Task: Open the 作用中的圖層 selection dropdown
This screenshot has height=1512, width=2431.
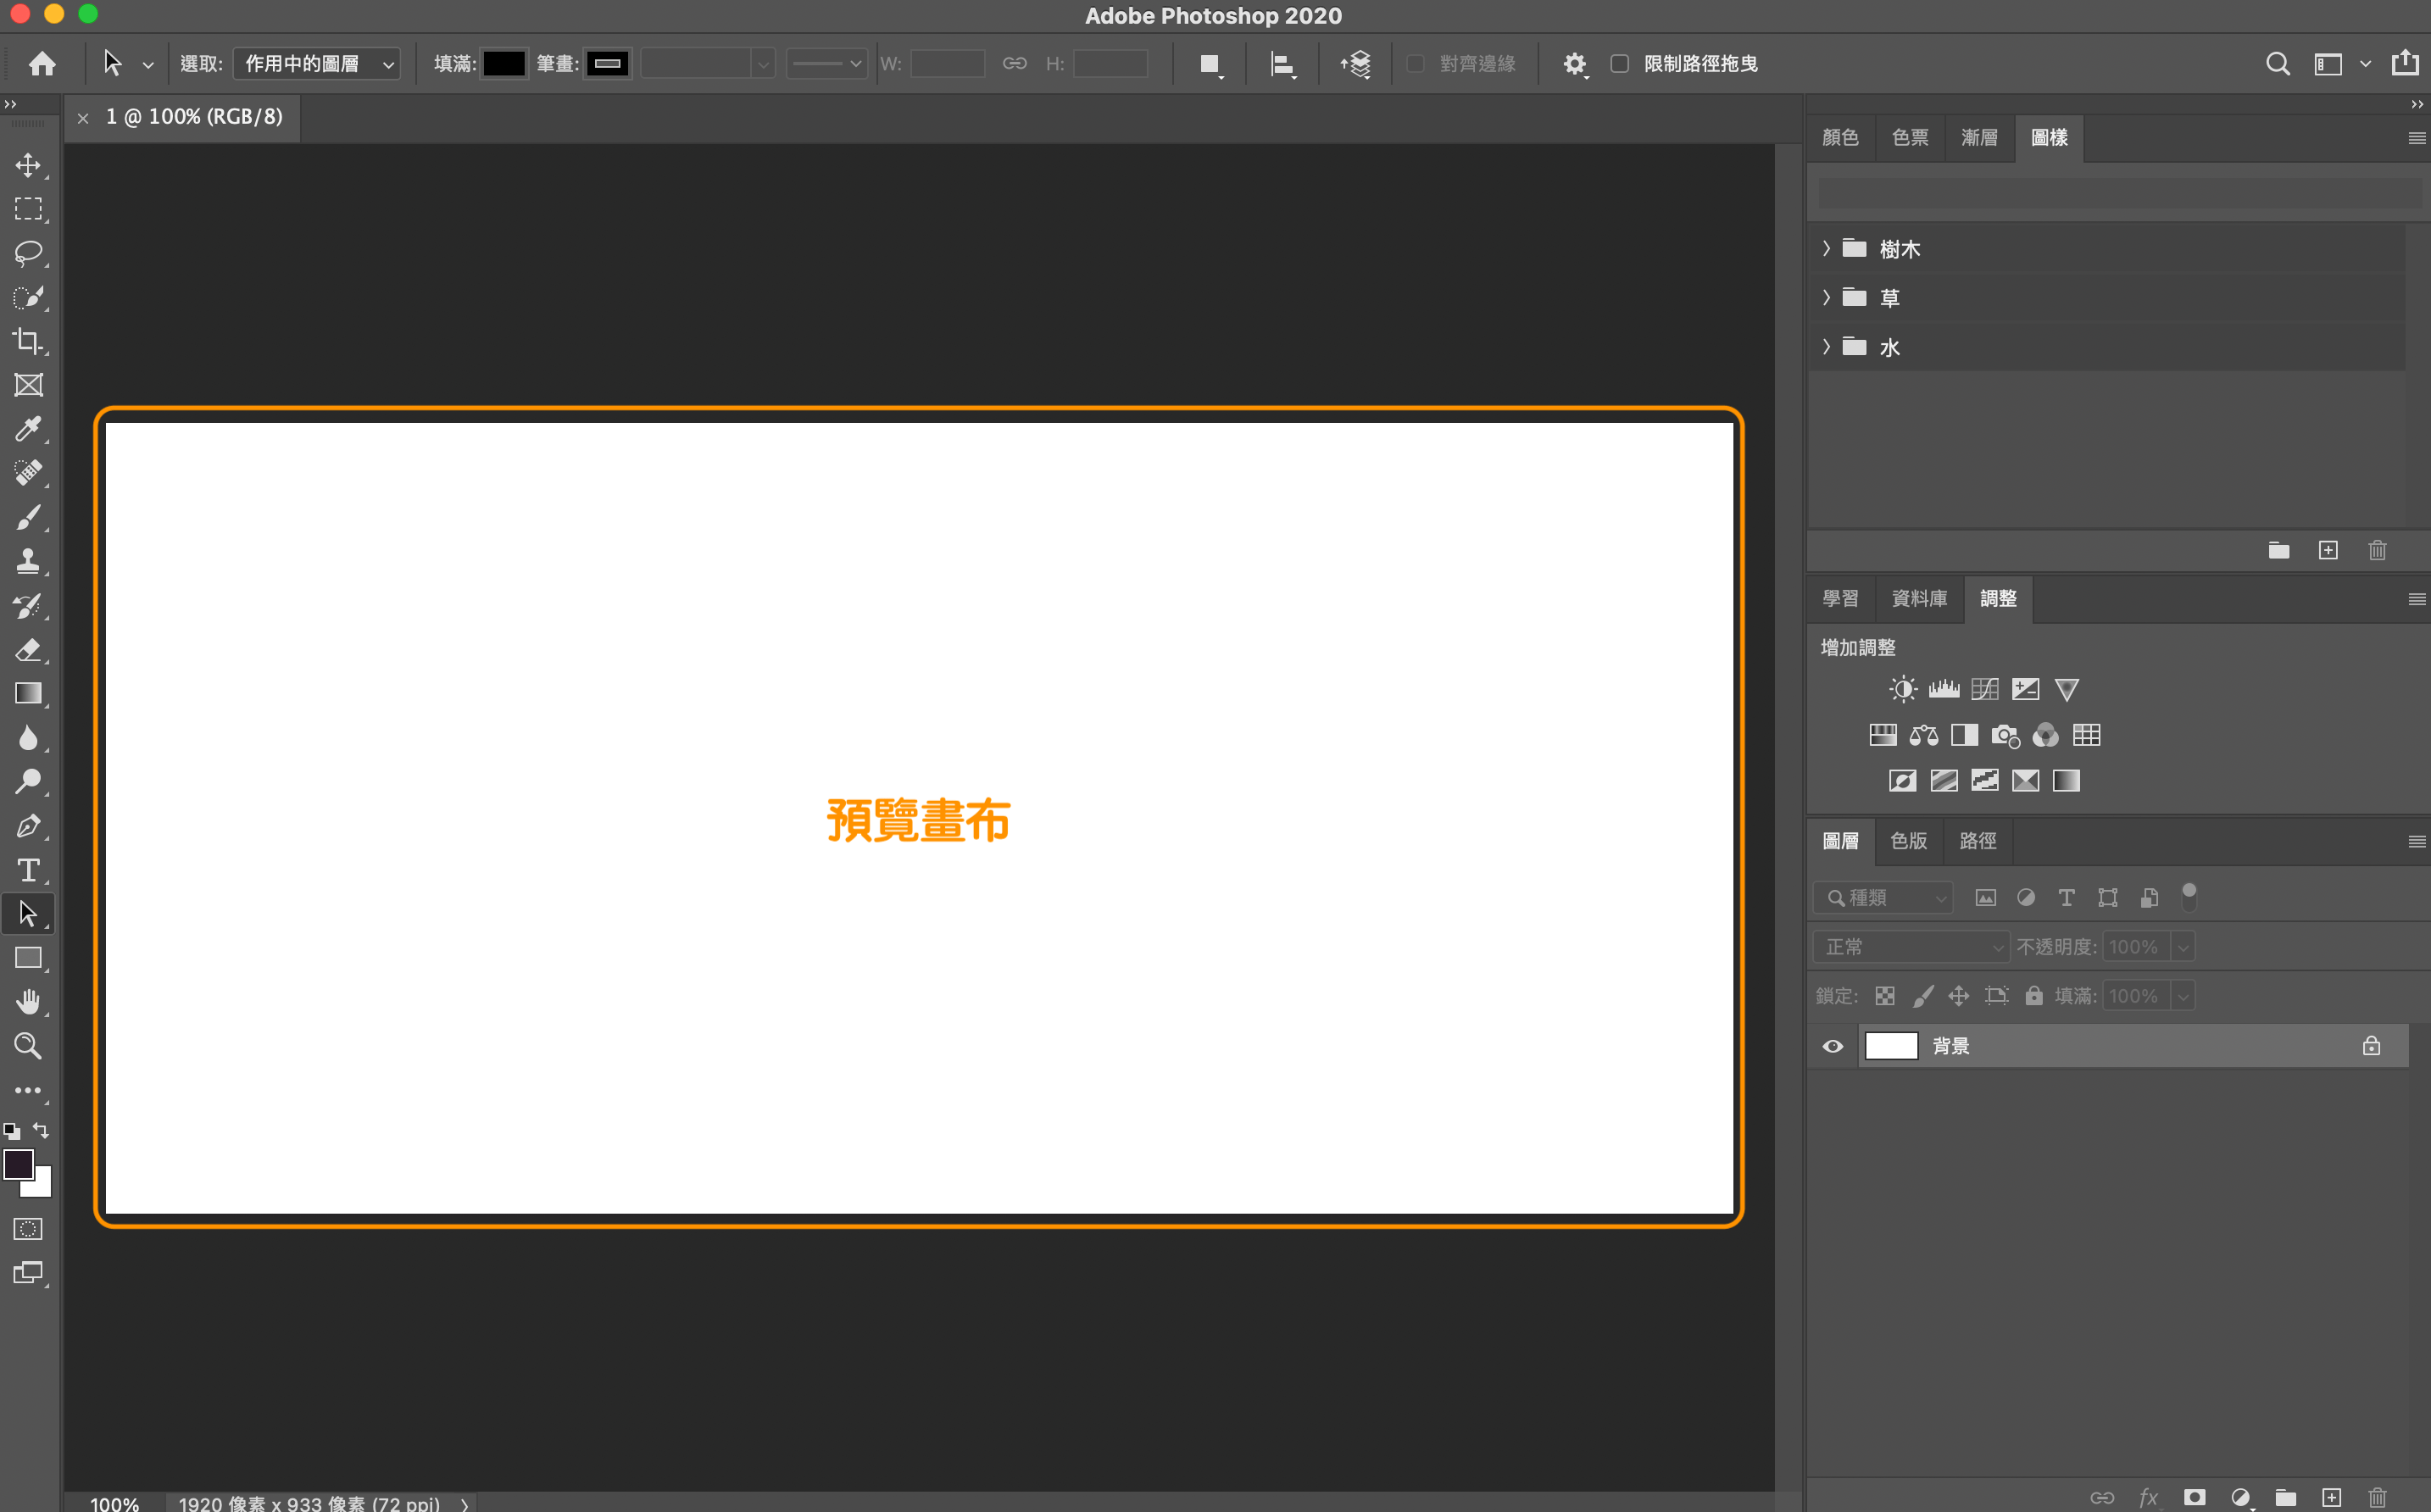Action: (315, 63)
